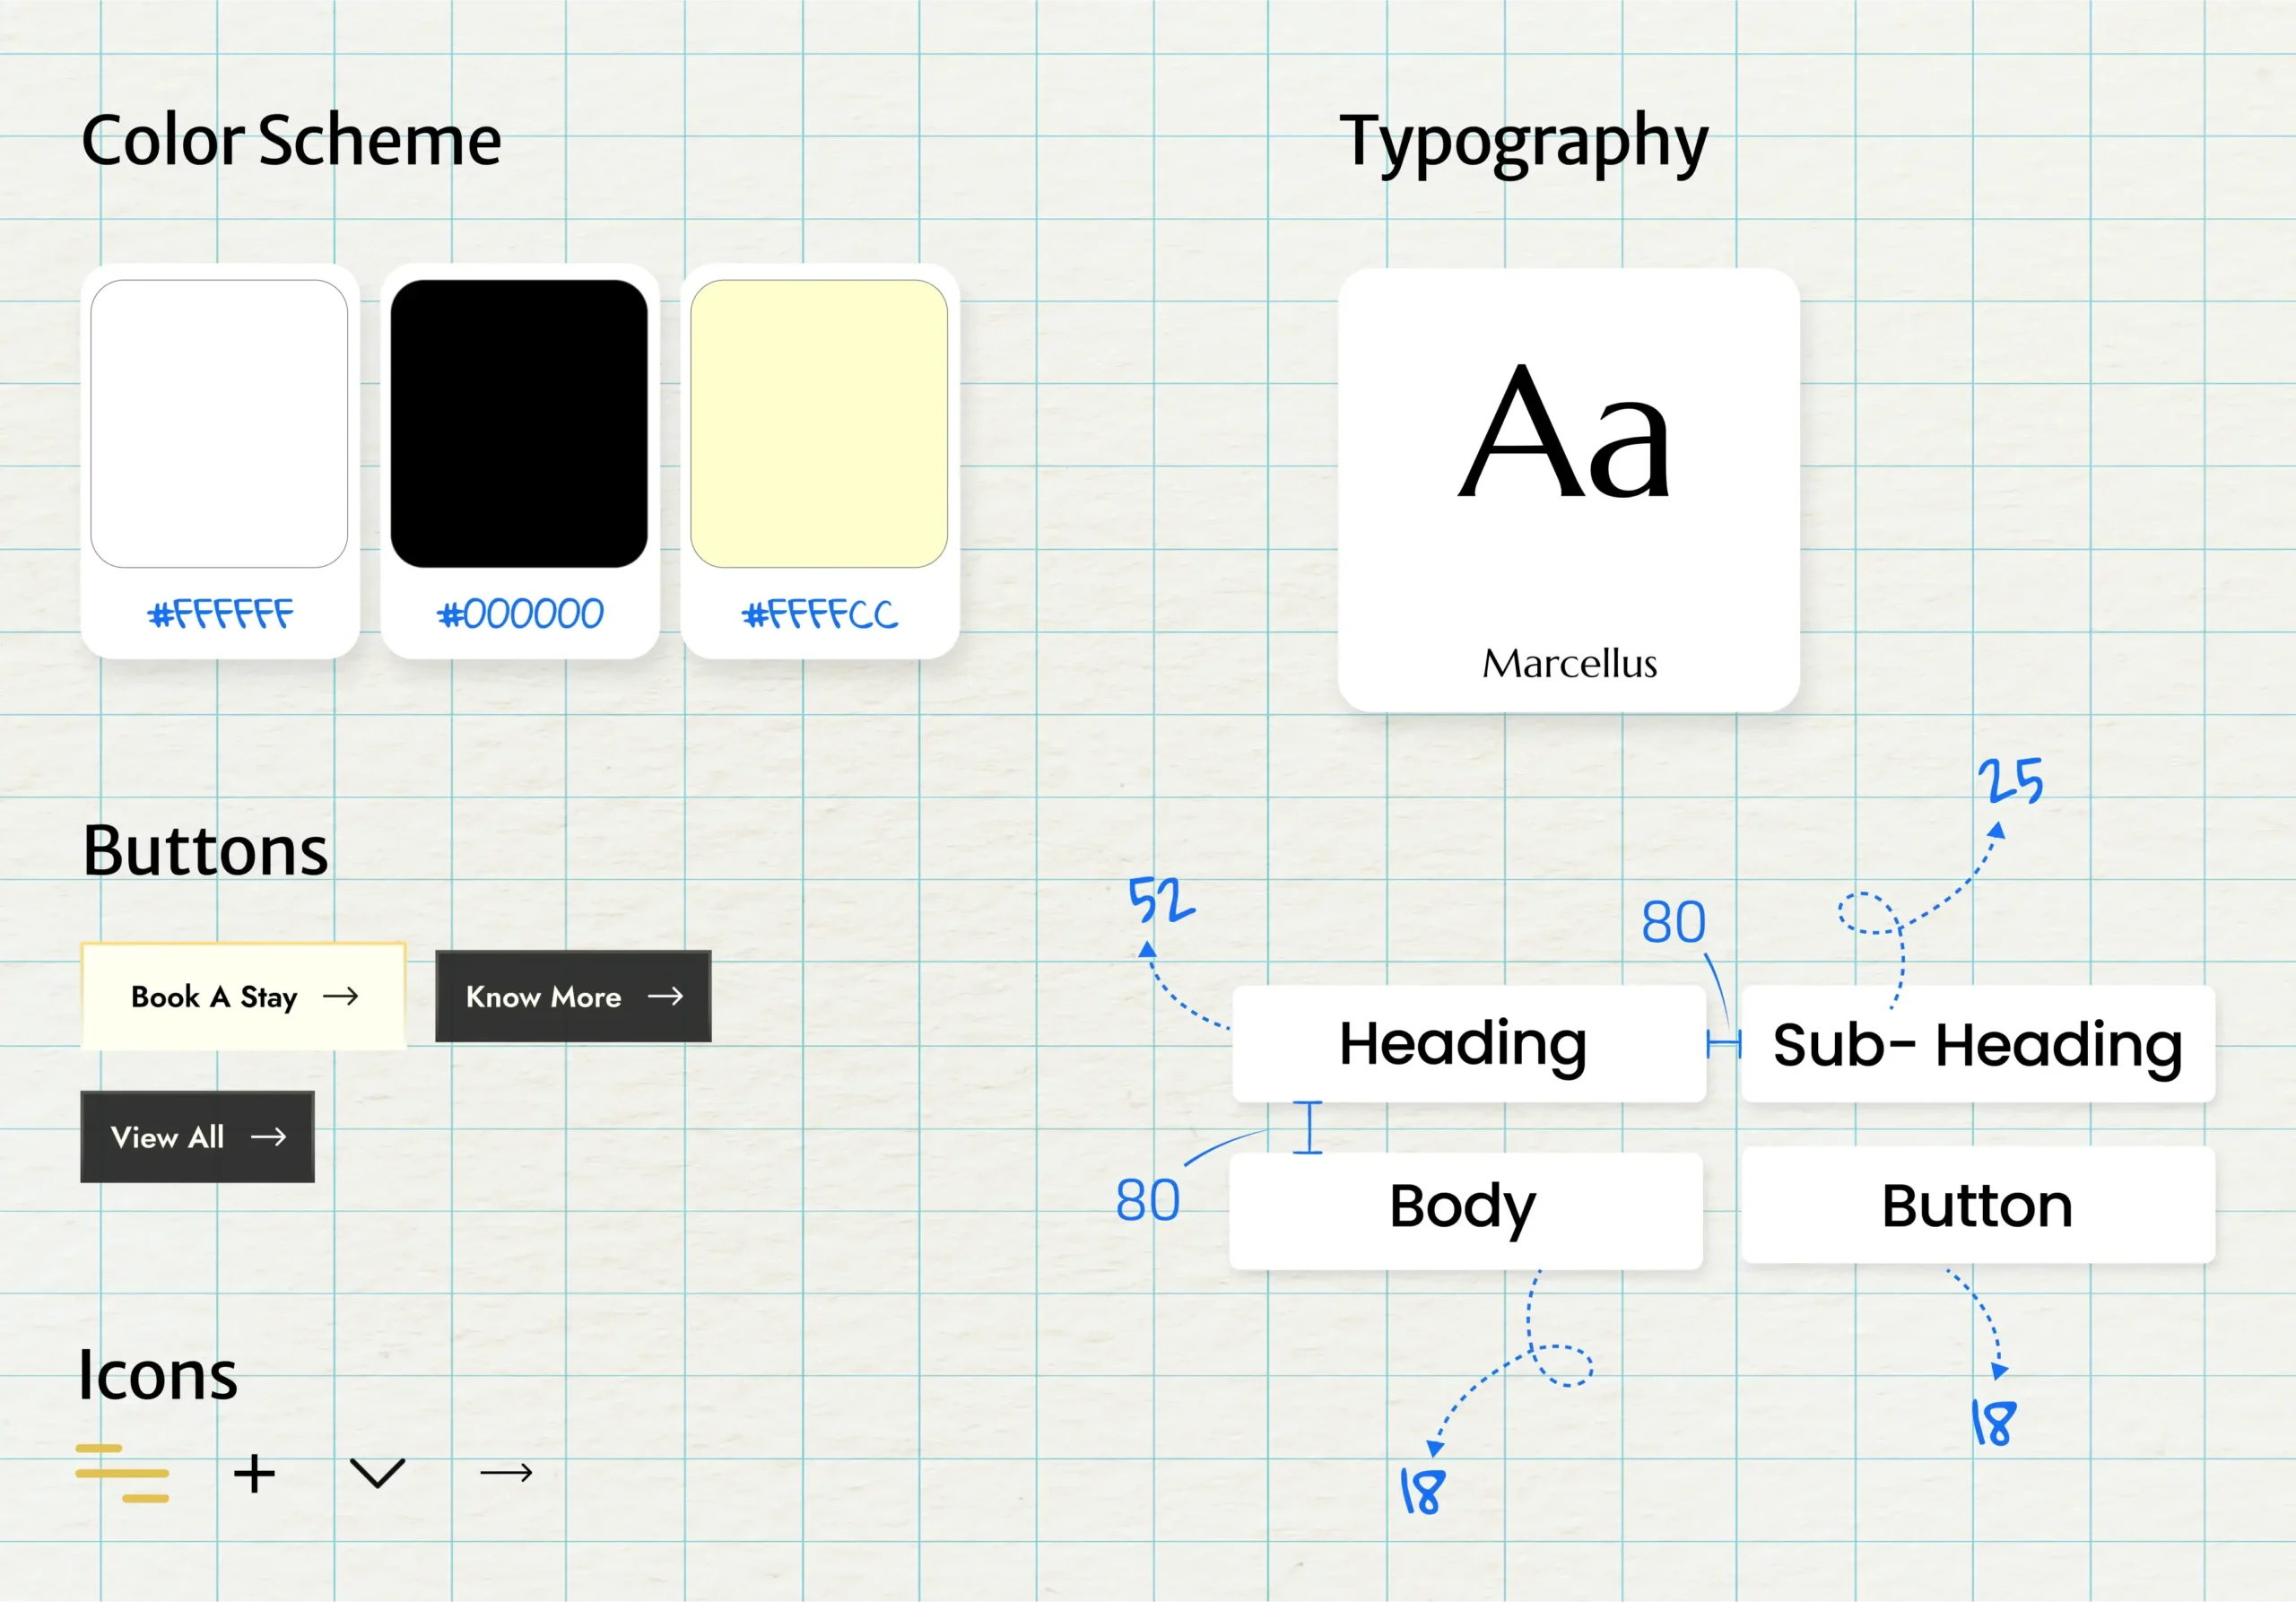Select the pale yellow #FFFFCC swatch
Screen dimensions: 2296x1602
pos(819,423)
